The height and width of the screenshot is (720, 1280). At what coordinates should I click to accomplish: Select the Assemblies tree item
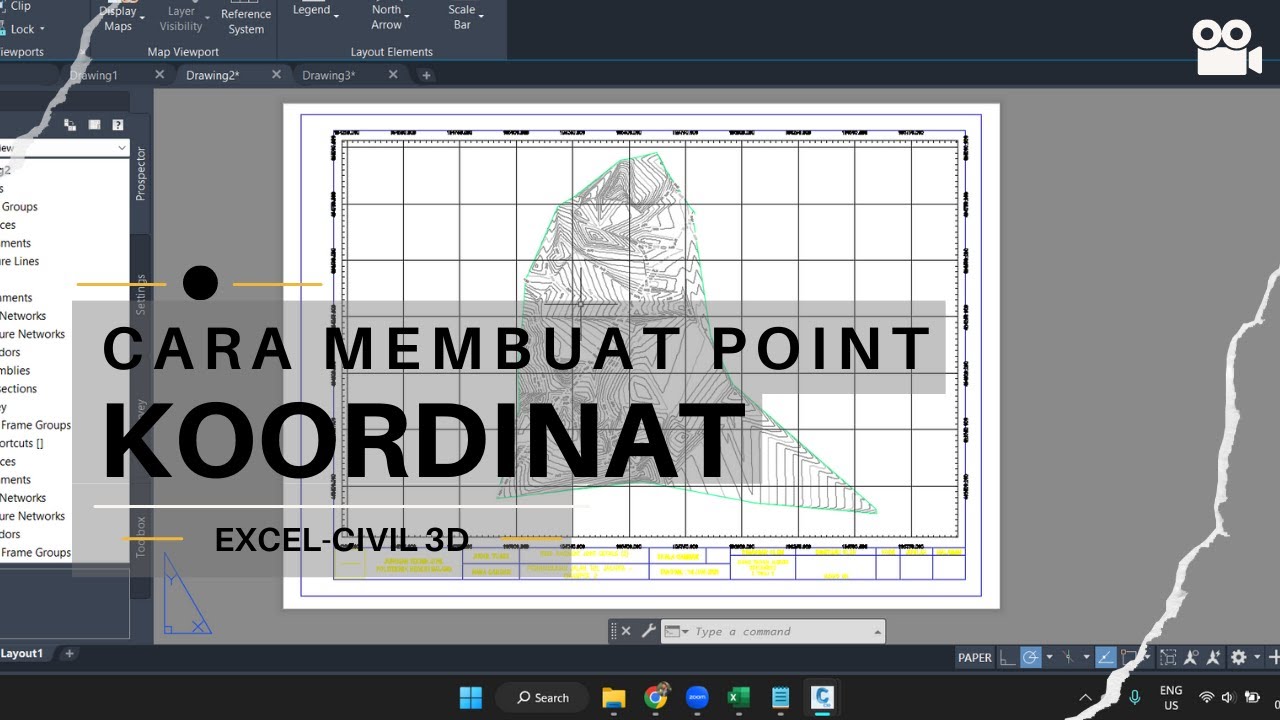(15, 371)
